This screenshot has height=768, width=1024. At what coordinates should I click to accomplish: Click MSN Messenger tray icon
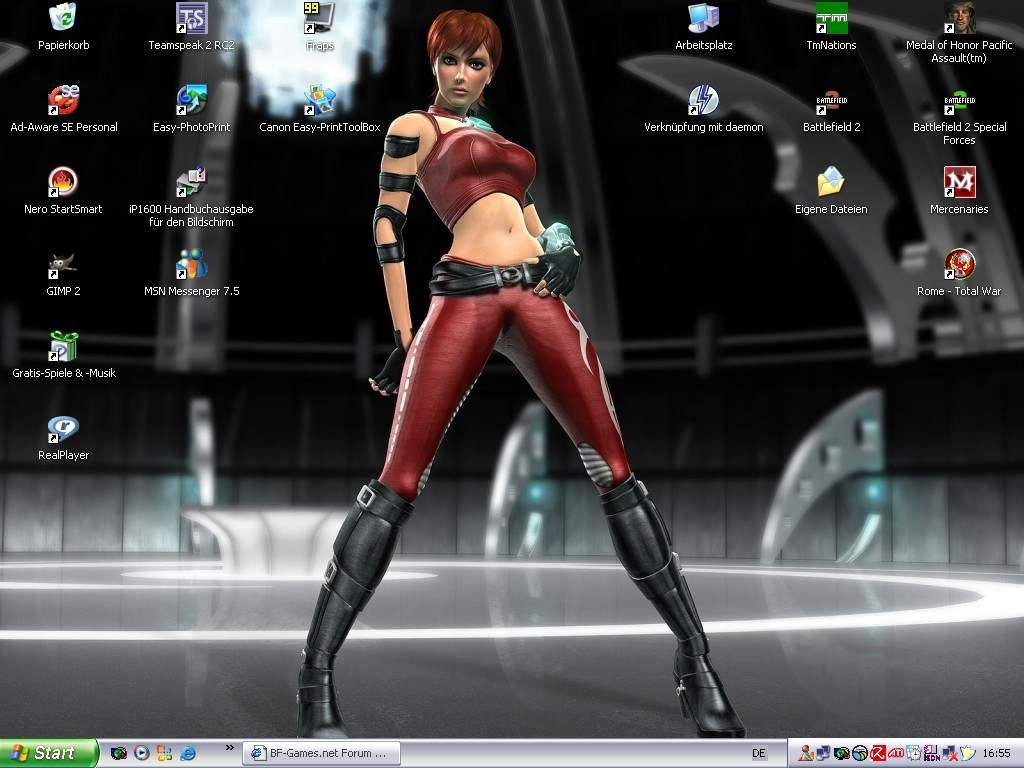[x=806, y=753]
